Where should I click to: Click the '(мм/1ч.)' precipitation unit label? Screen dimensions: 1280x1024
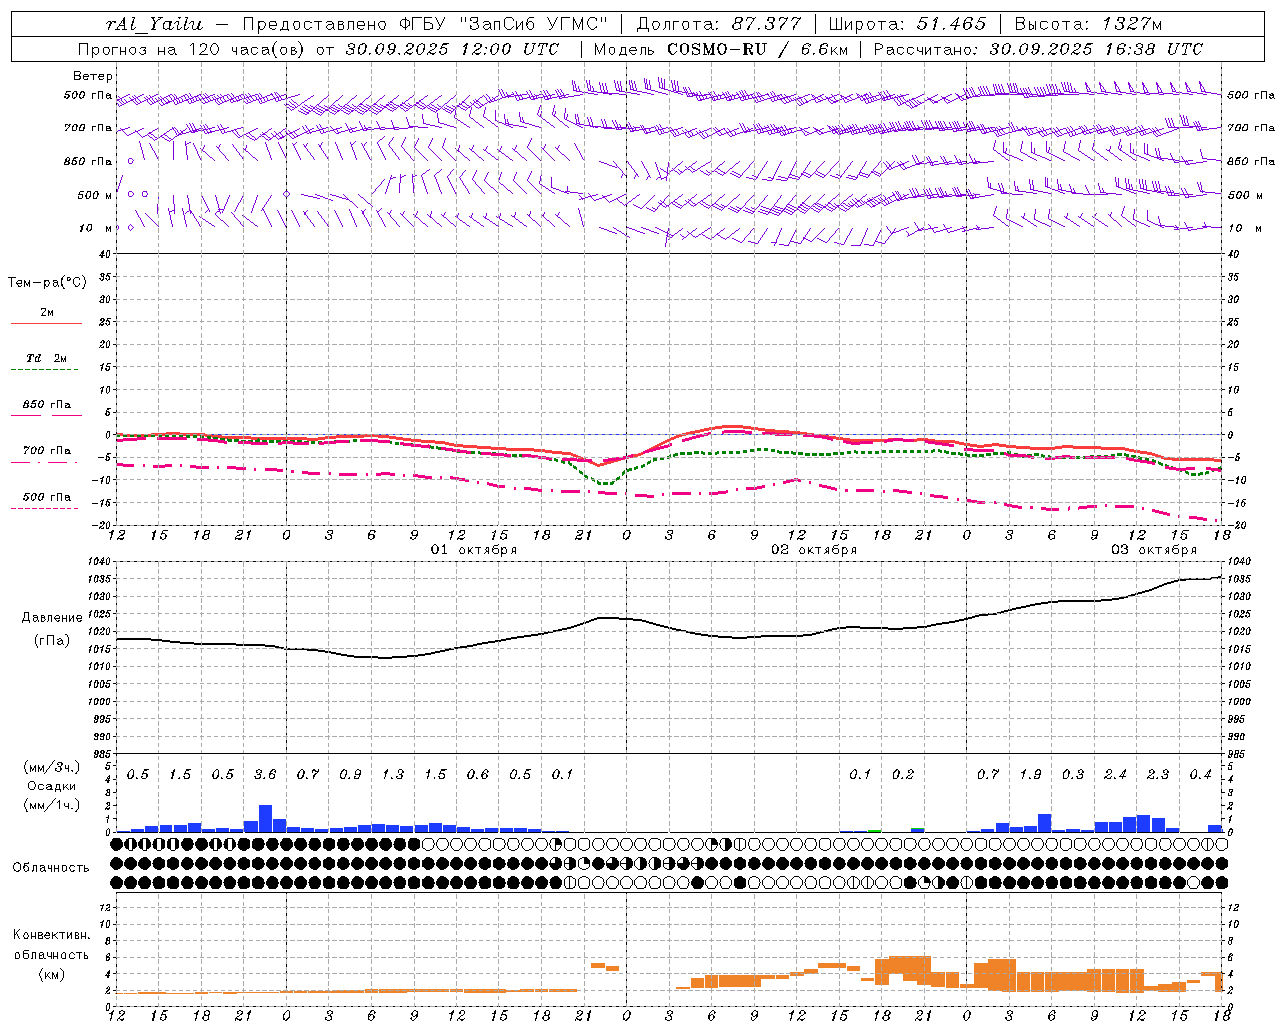[52, 805]
